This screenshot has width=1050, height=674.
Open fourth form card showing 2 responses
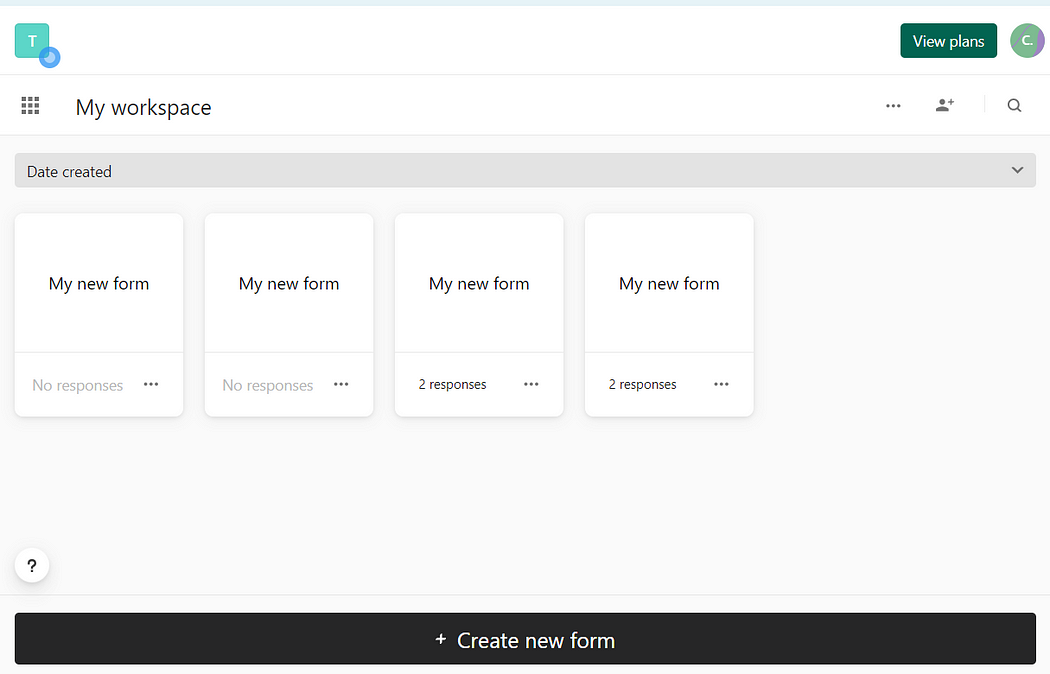pyautogui.click(x=670, y=315)
